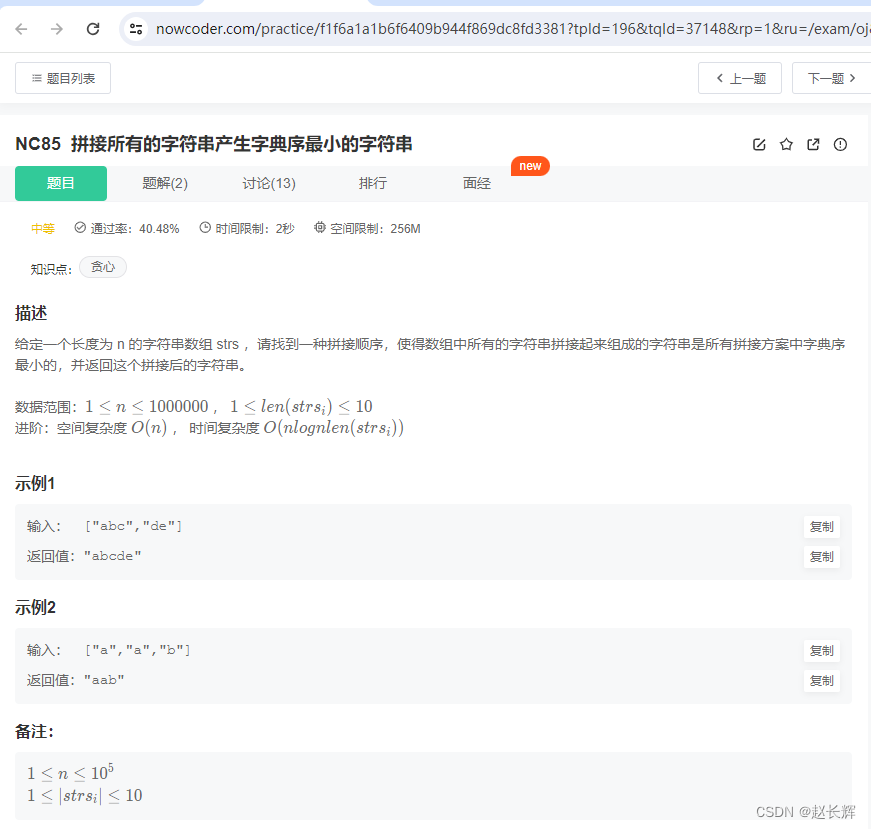Copy example 2 return value "aab"

pos(822,681)
